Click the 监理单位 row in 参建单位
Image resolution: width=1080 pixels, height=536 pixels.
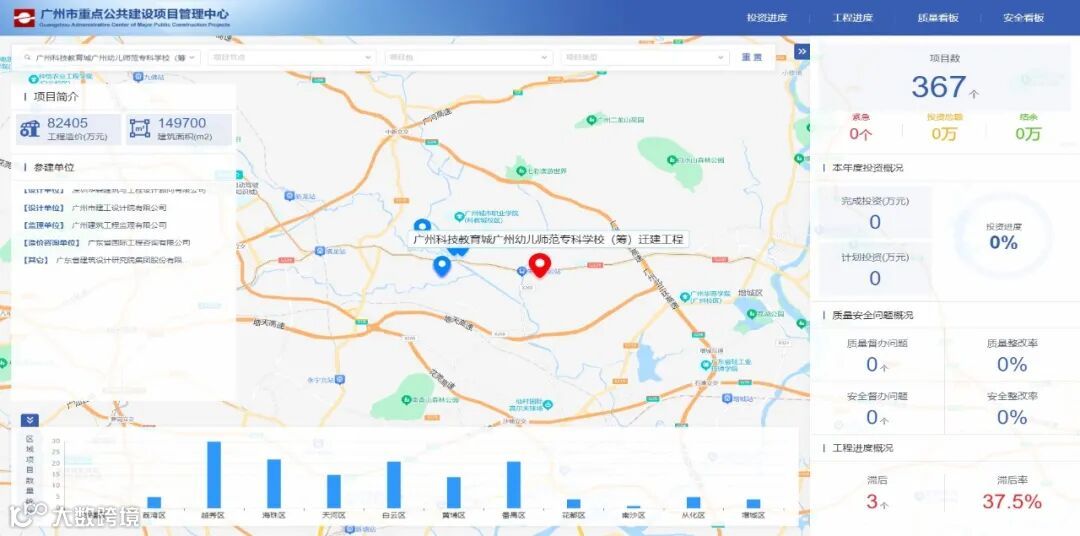tap(96, 225)
